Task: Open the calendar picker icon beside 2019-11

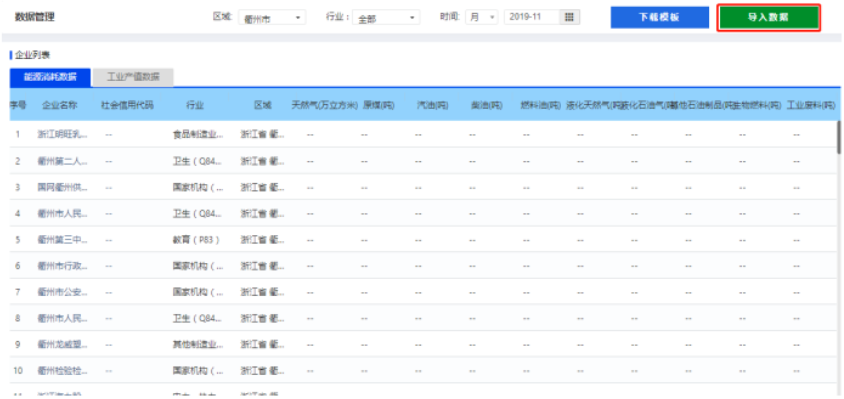Action: pos(569,17)
